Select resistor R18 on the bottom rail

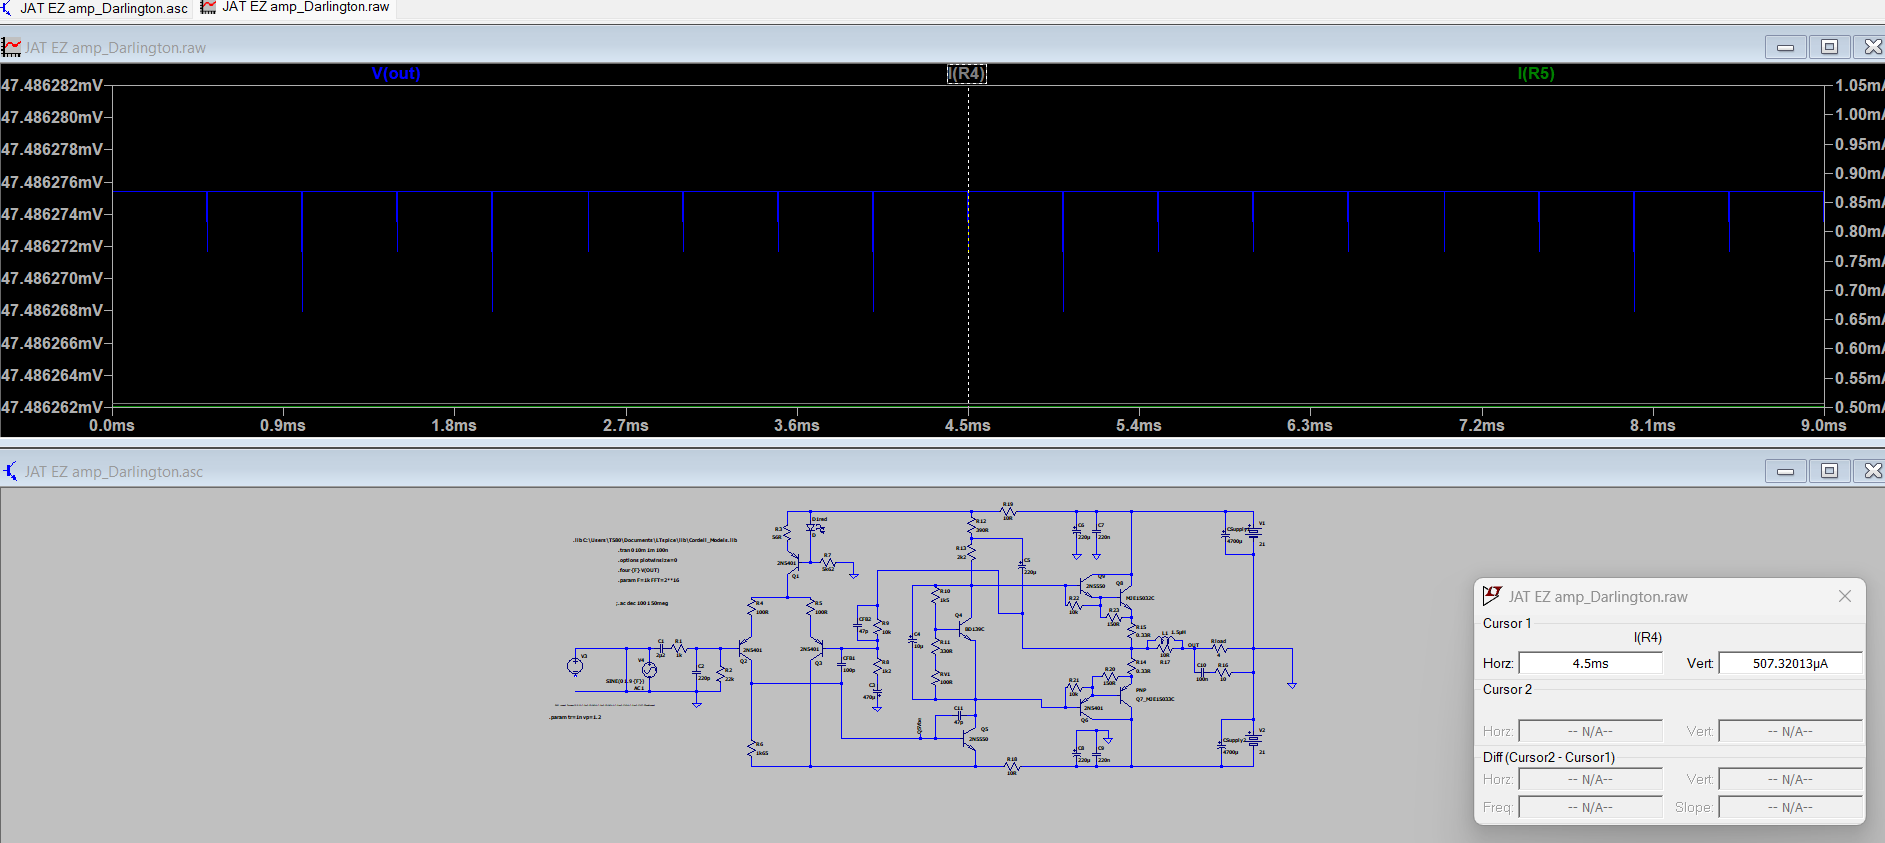tap(1011, 767)
